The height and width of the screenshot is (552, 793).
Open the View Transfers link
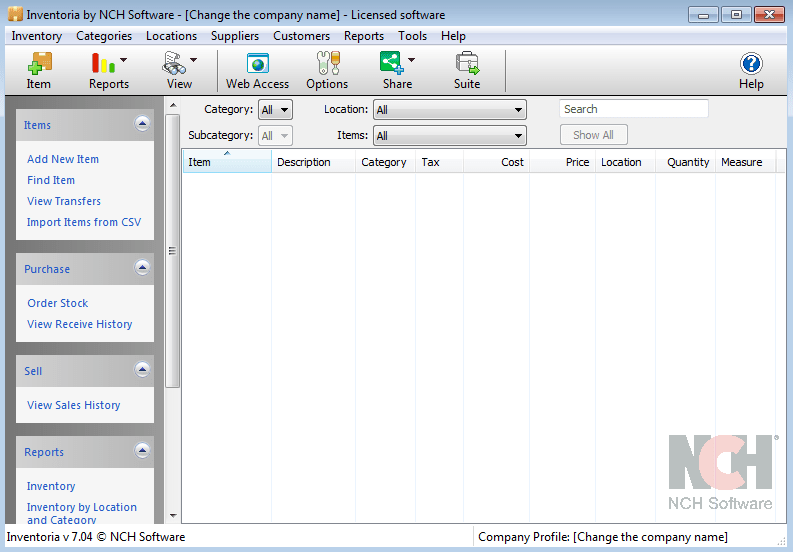[64, 201]
